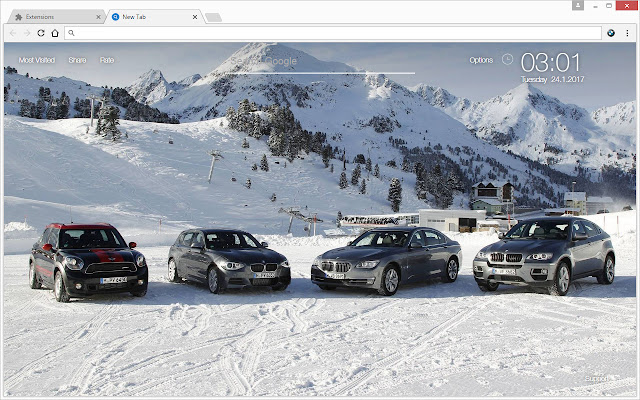Open the browser home page

[55, 33]
